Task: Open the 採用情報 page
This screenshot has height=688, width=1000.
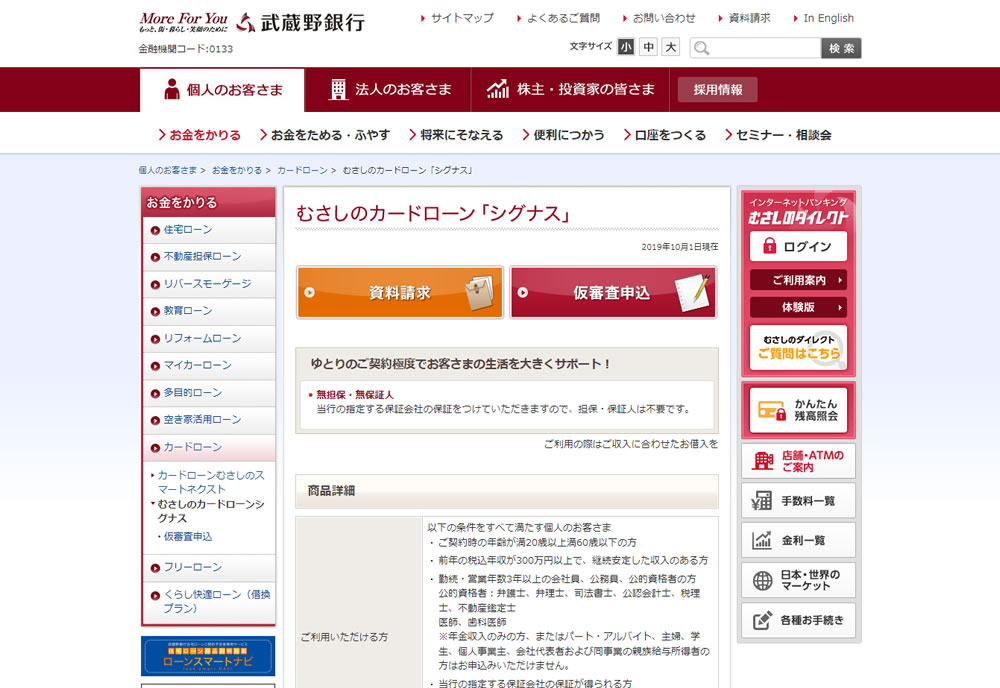Action: (717, 90)
